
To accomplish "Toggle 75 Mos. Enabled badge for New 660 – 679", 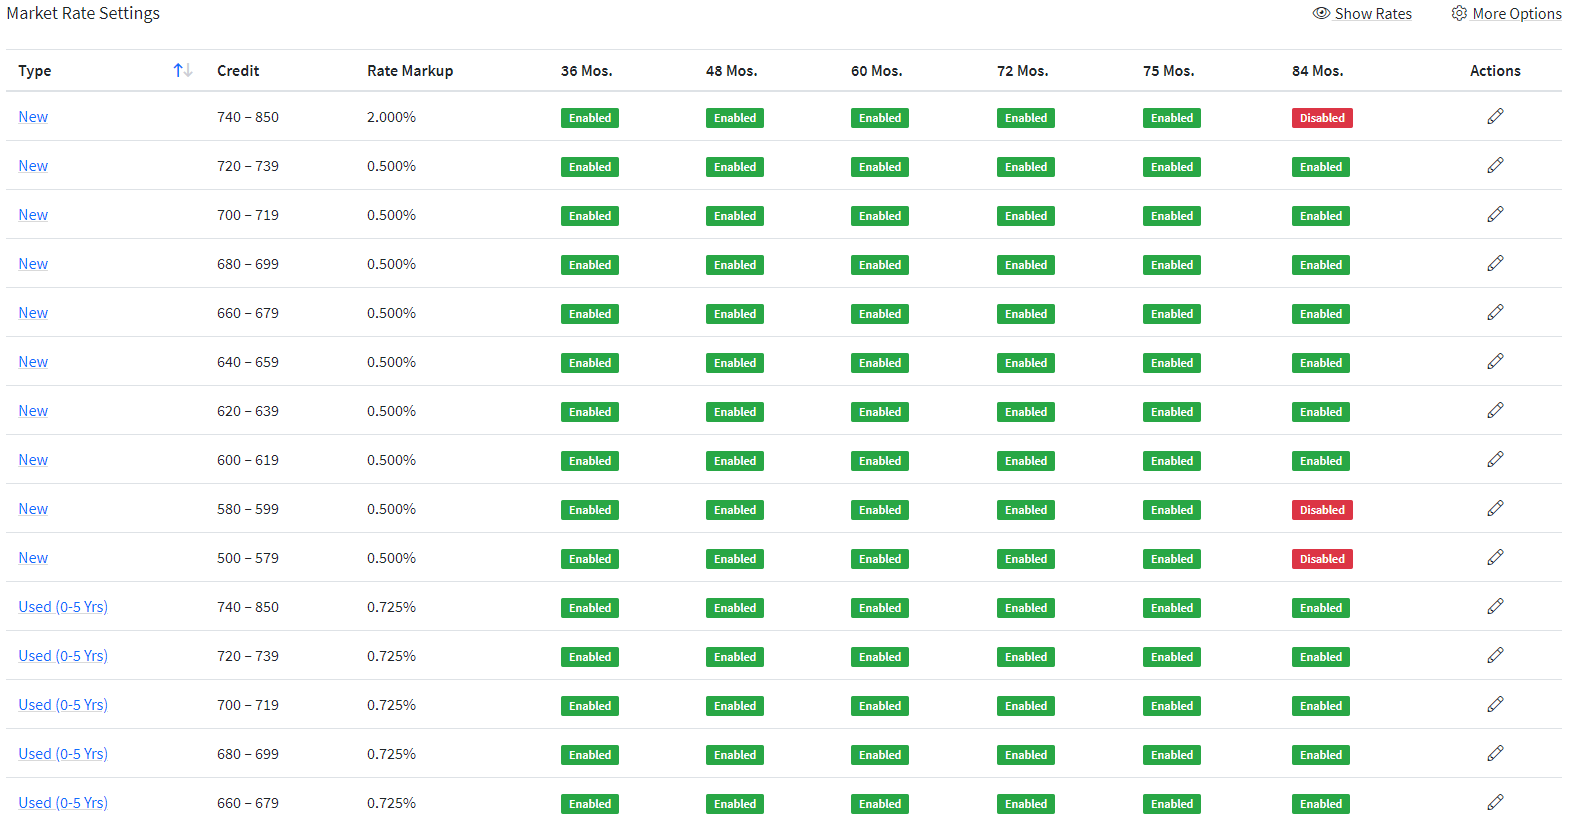I will coord(1172,314).
